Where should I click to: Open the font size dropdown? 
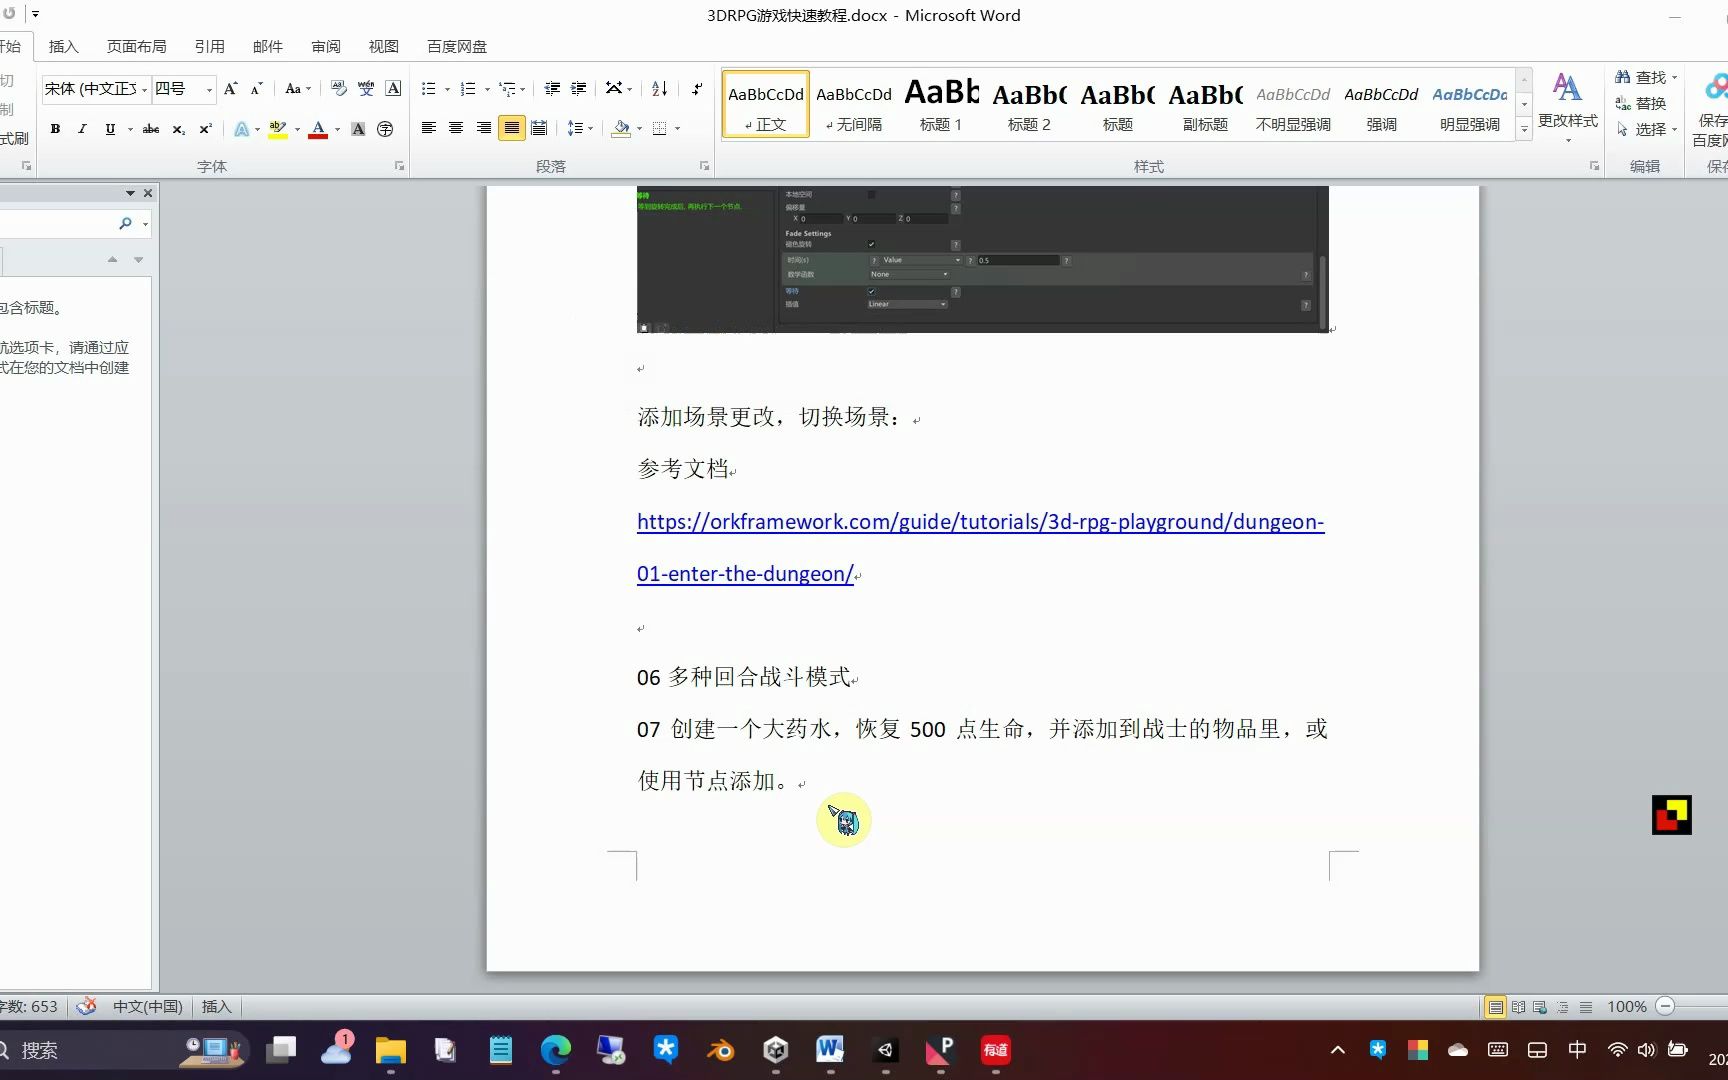[208, 89]
